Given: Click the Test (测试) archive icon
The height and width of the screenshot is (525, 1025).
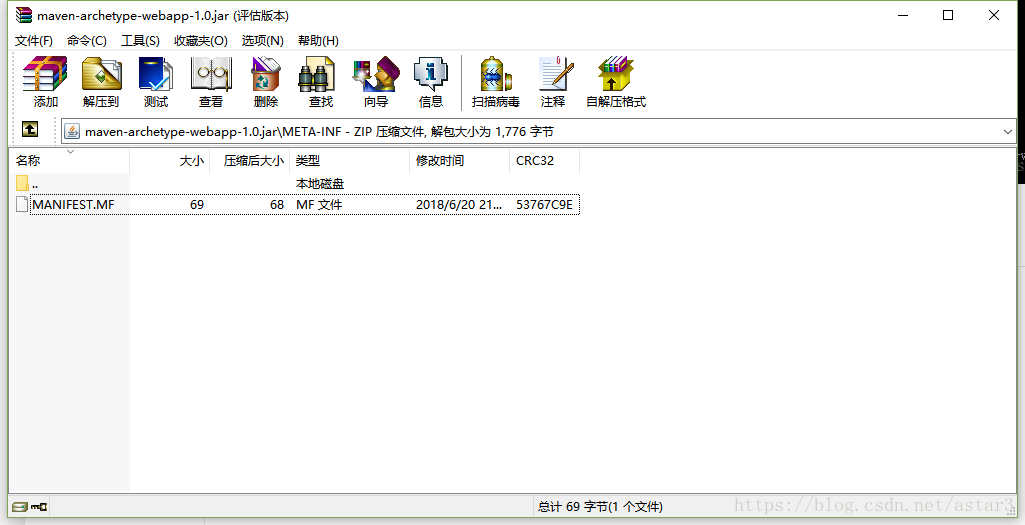Looking at the screenshot, I should pos(156,74).
